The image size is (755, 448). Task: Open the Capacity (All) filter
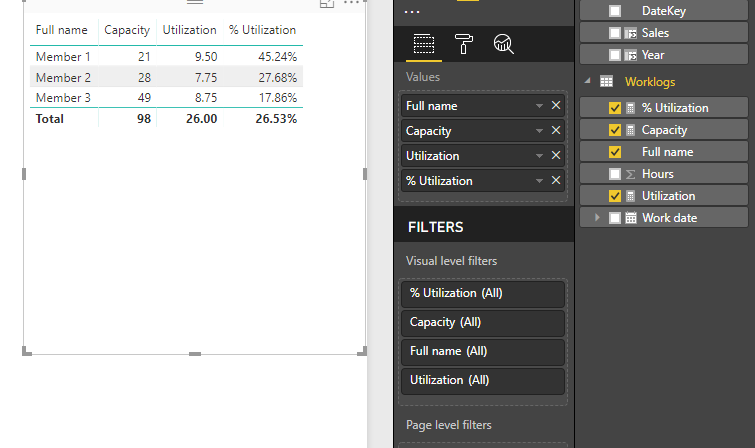click(482, 322)
